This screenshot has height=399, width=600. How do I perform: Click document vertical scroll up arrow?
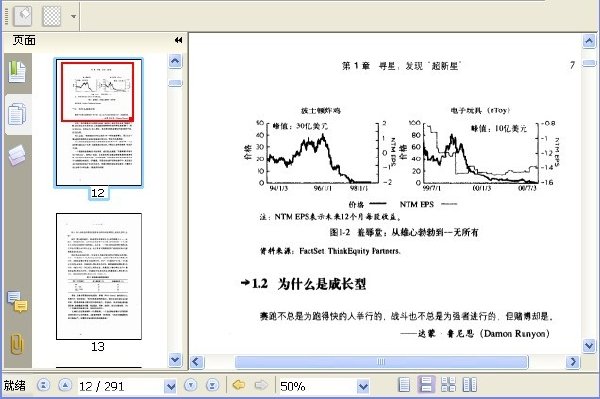[589, 41]
